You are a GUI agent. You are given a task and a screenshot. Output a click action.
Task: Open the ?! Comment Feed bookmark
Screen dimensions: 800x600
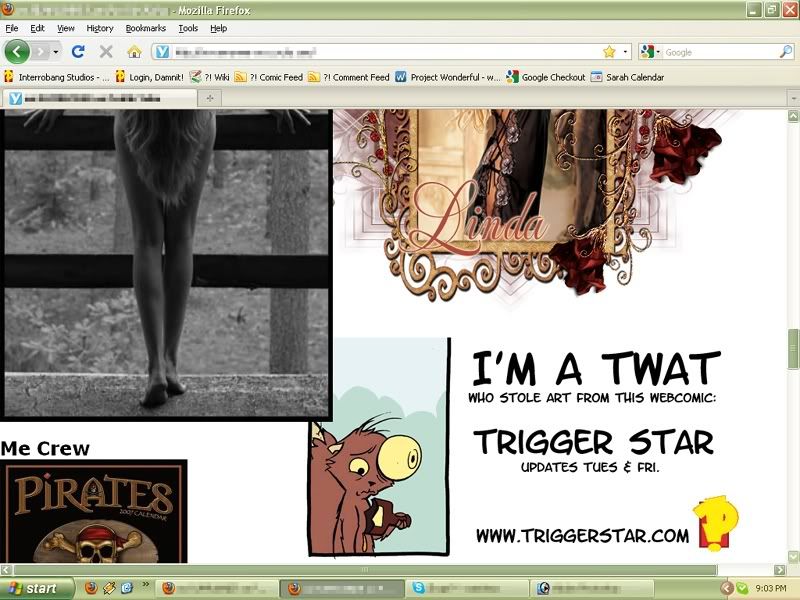[x=349, y=77]
